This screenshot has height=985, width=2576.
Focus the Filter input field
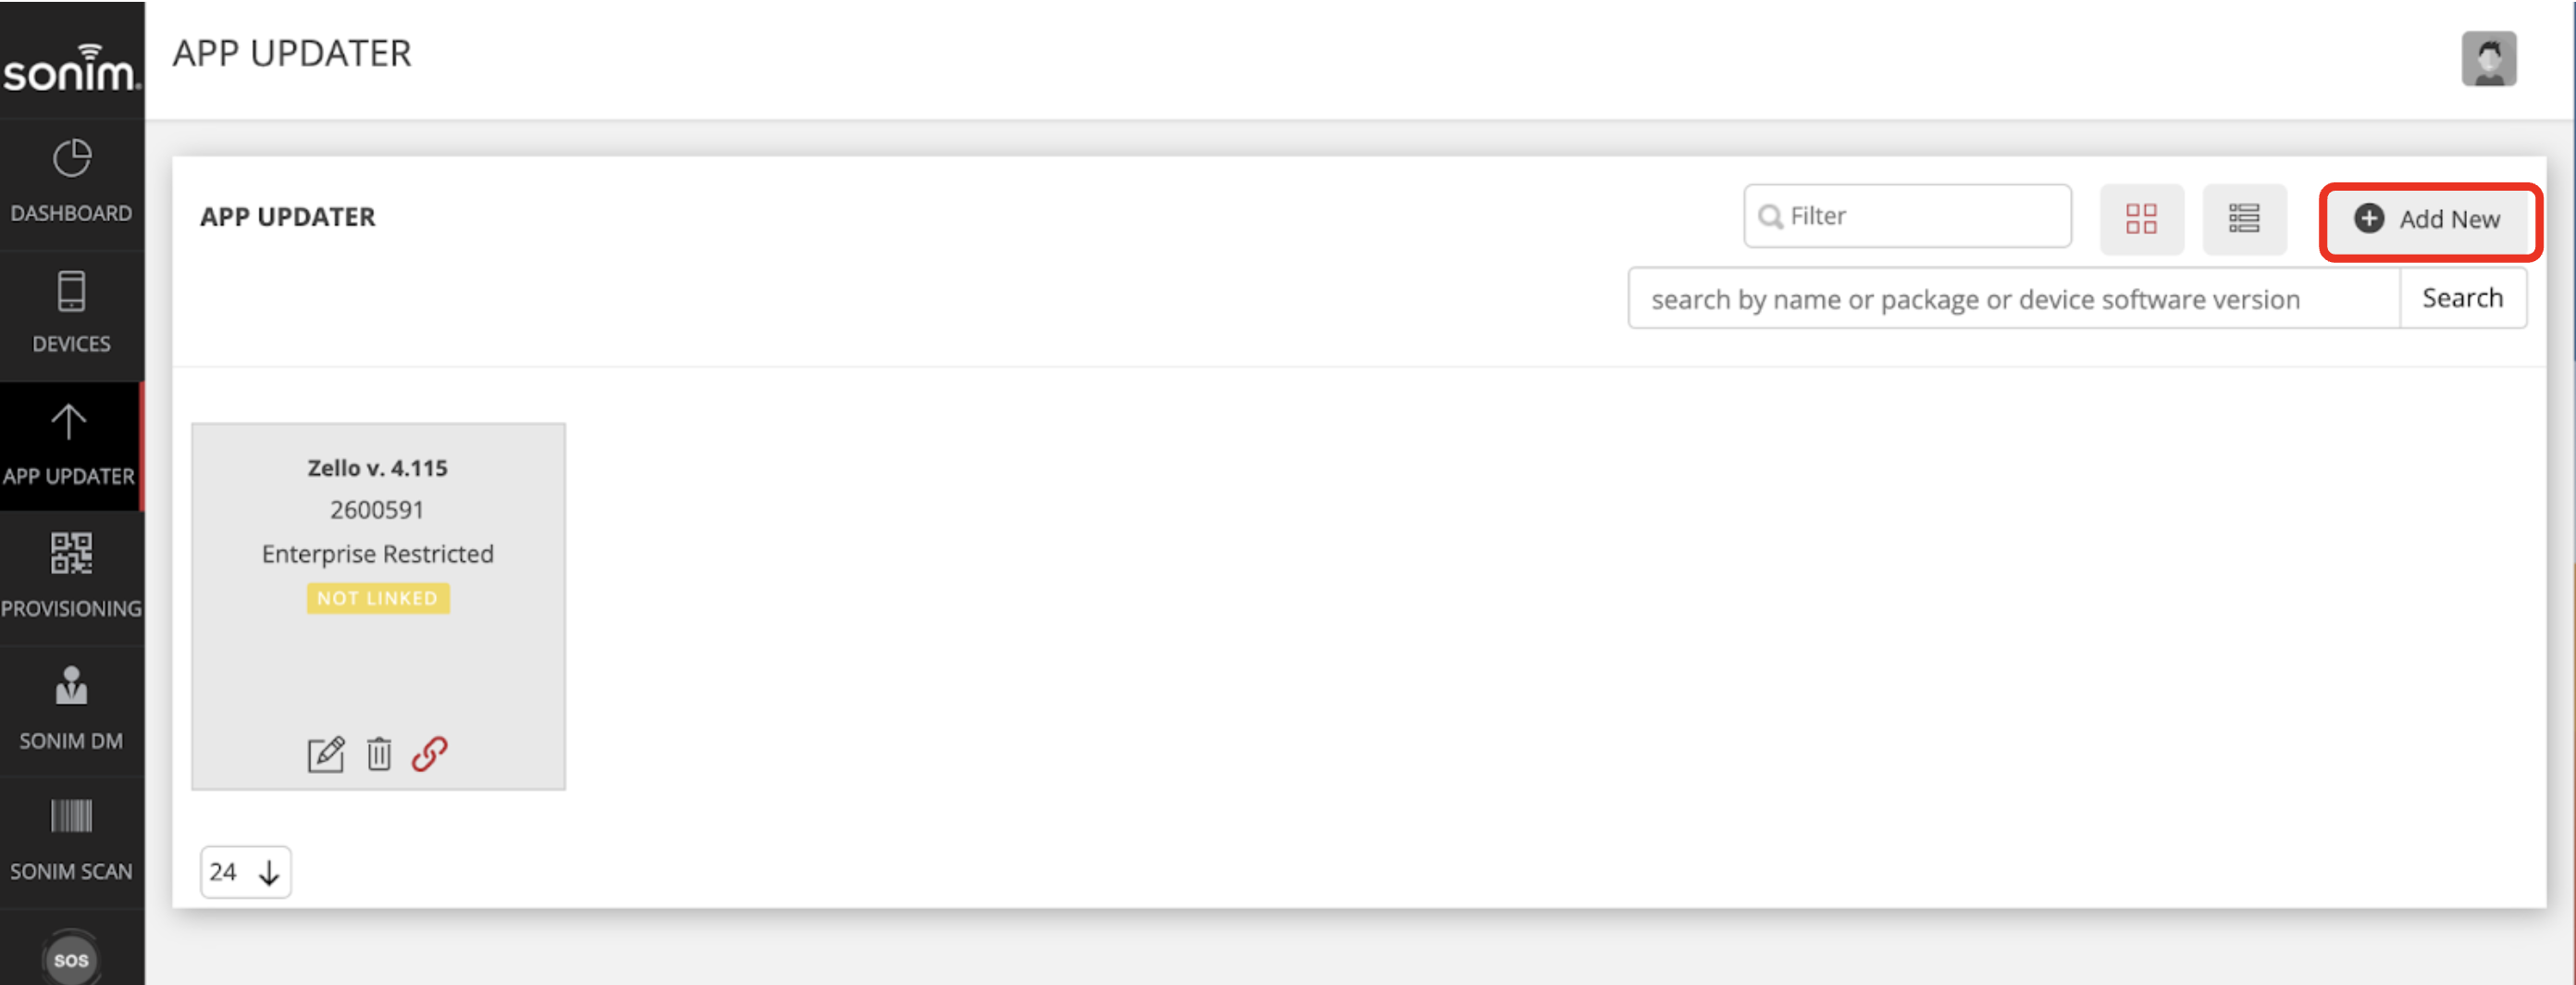(x=1907, y=216)
